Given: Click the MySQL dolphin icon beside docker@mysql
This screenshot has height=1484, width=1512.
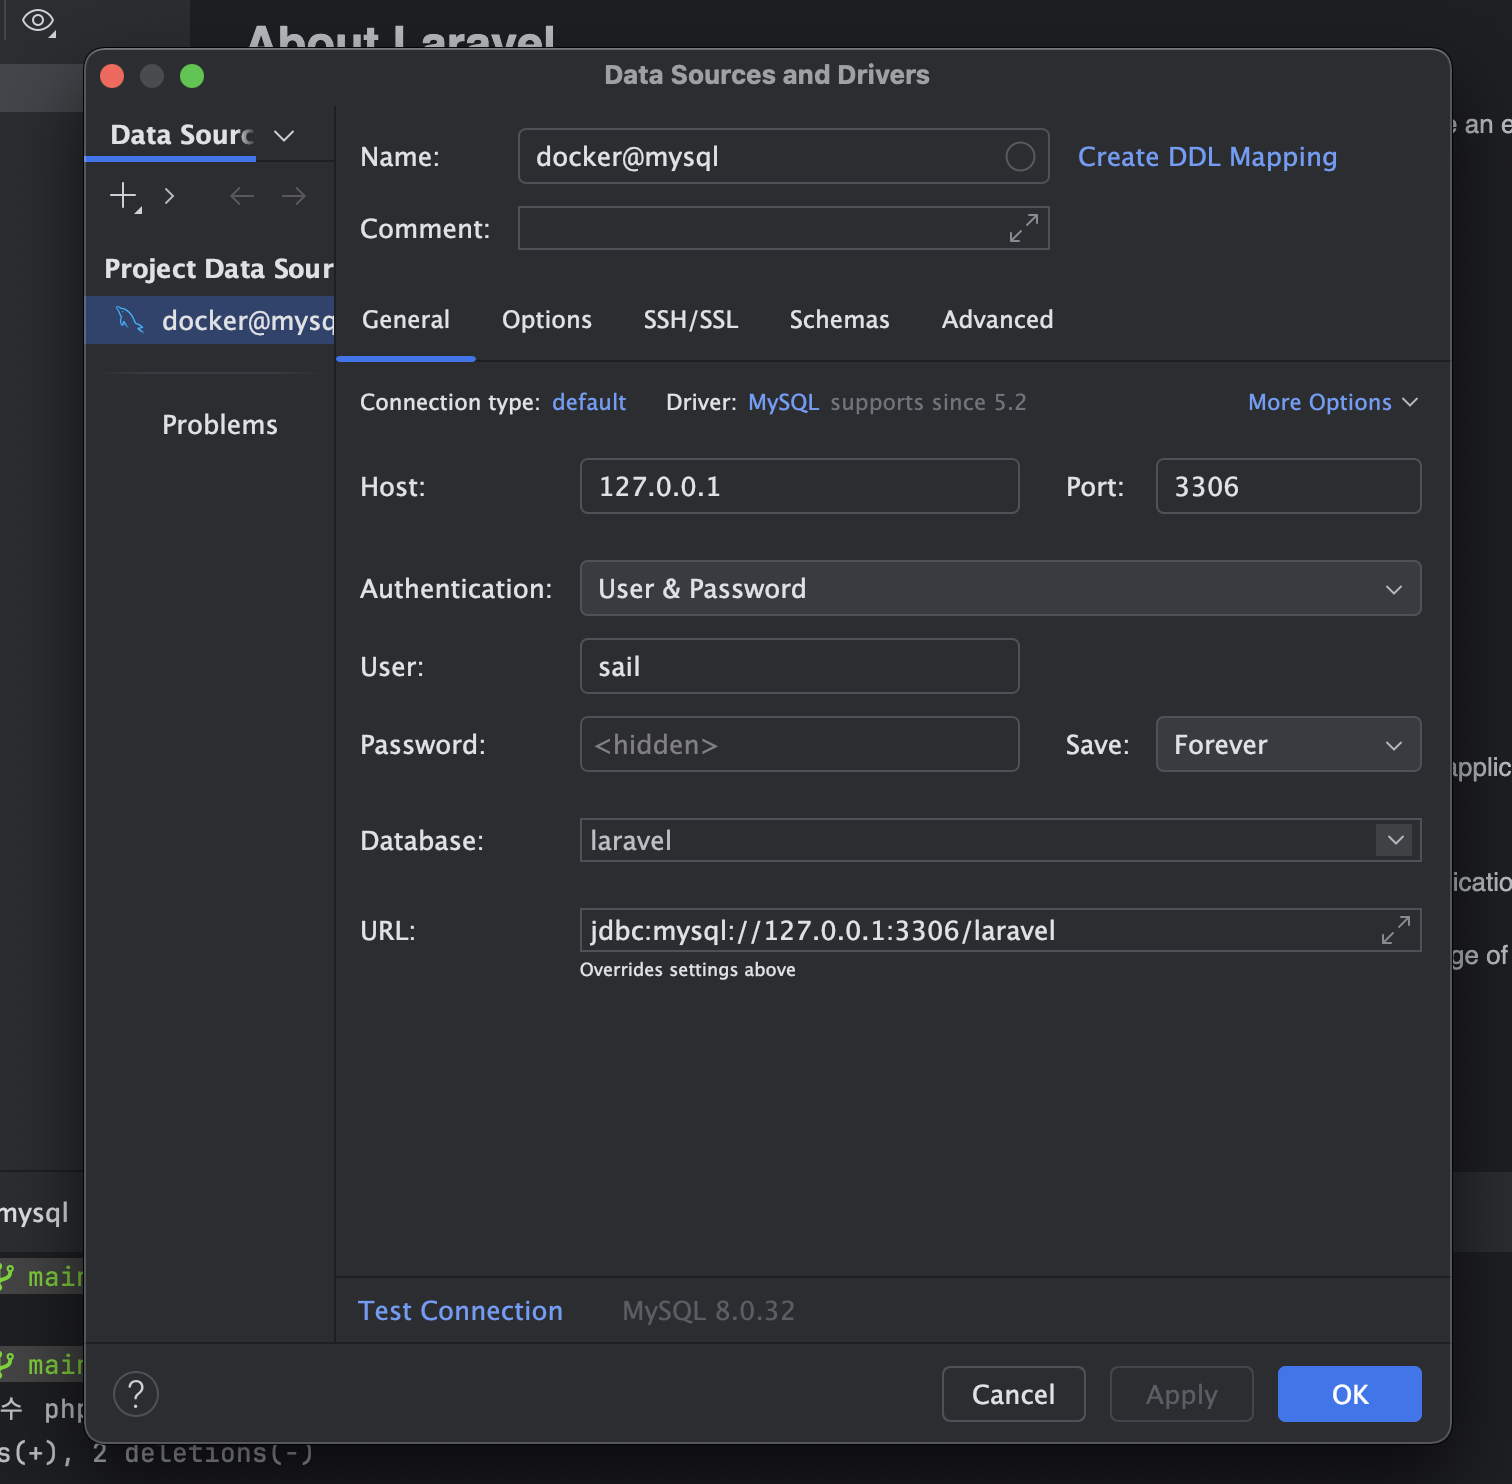Looking at the screenshot, I should coord(130,320).
